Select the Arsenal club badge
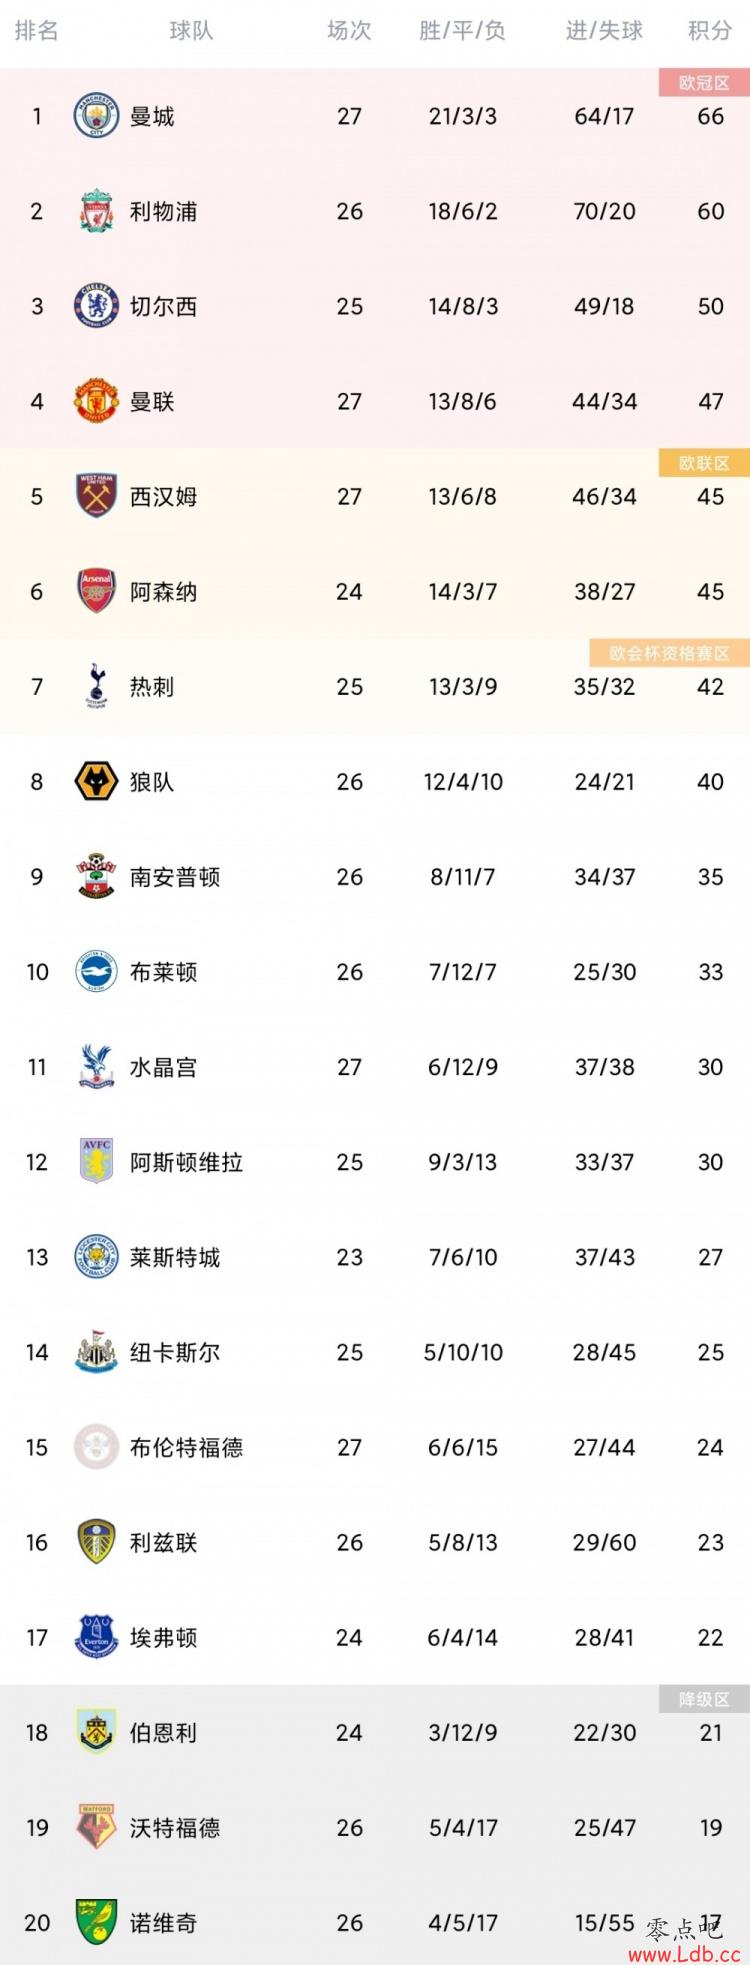This screenshot has width=750, height=1965. pos(97,591)
